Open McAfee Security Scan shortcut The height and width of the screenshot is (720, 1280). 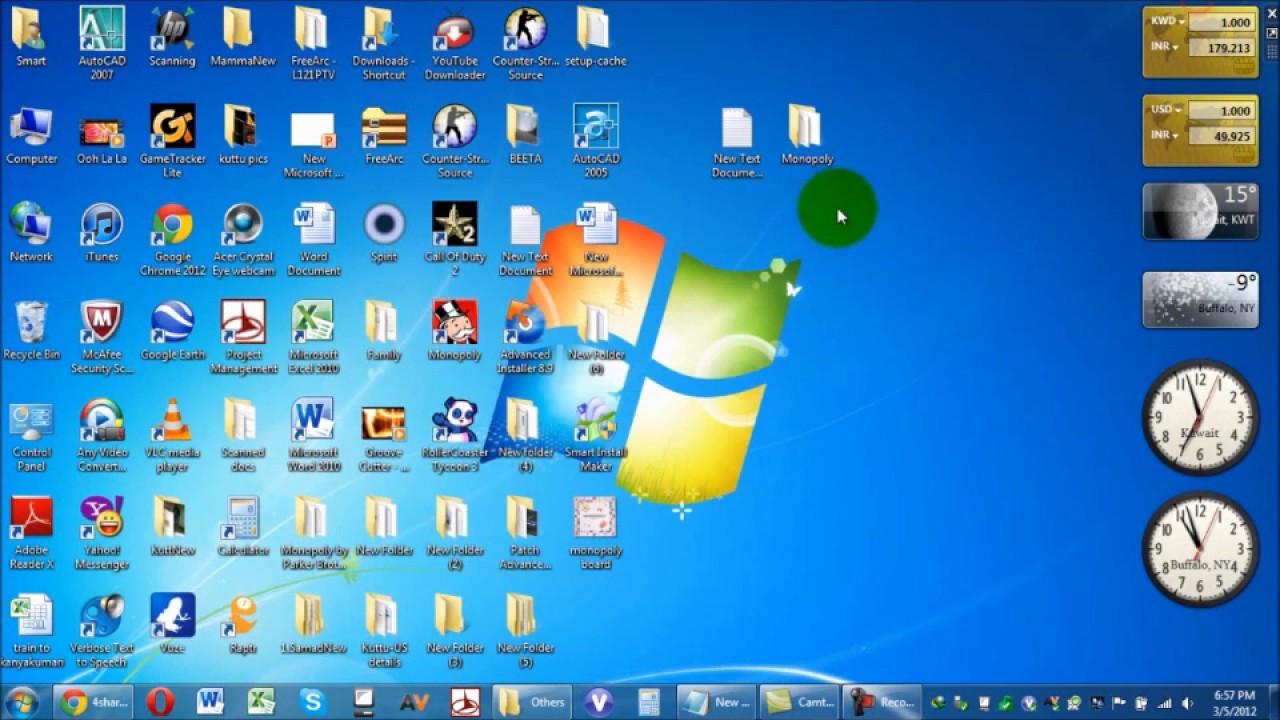point(102,338)
